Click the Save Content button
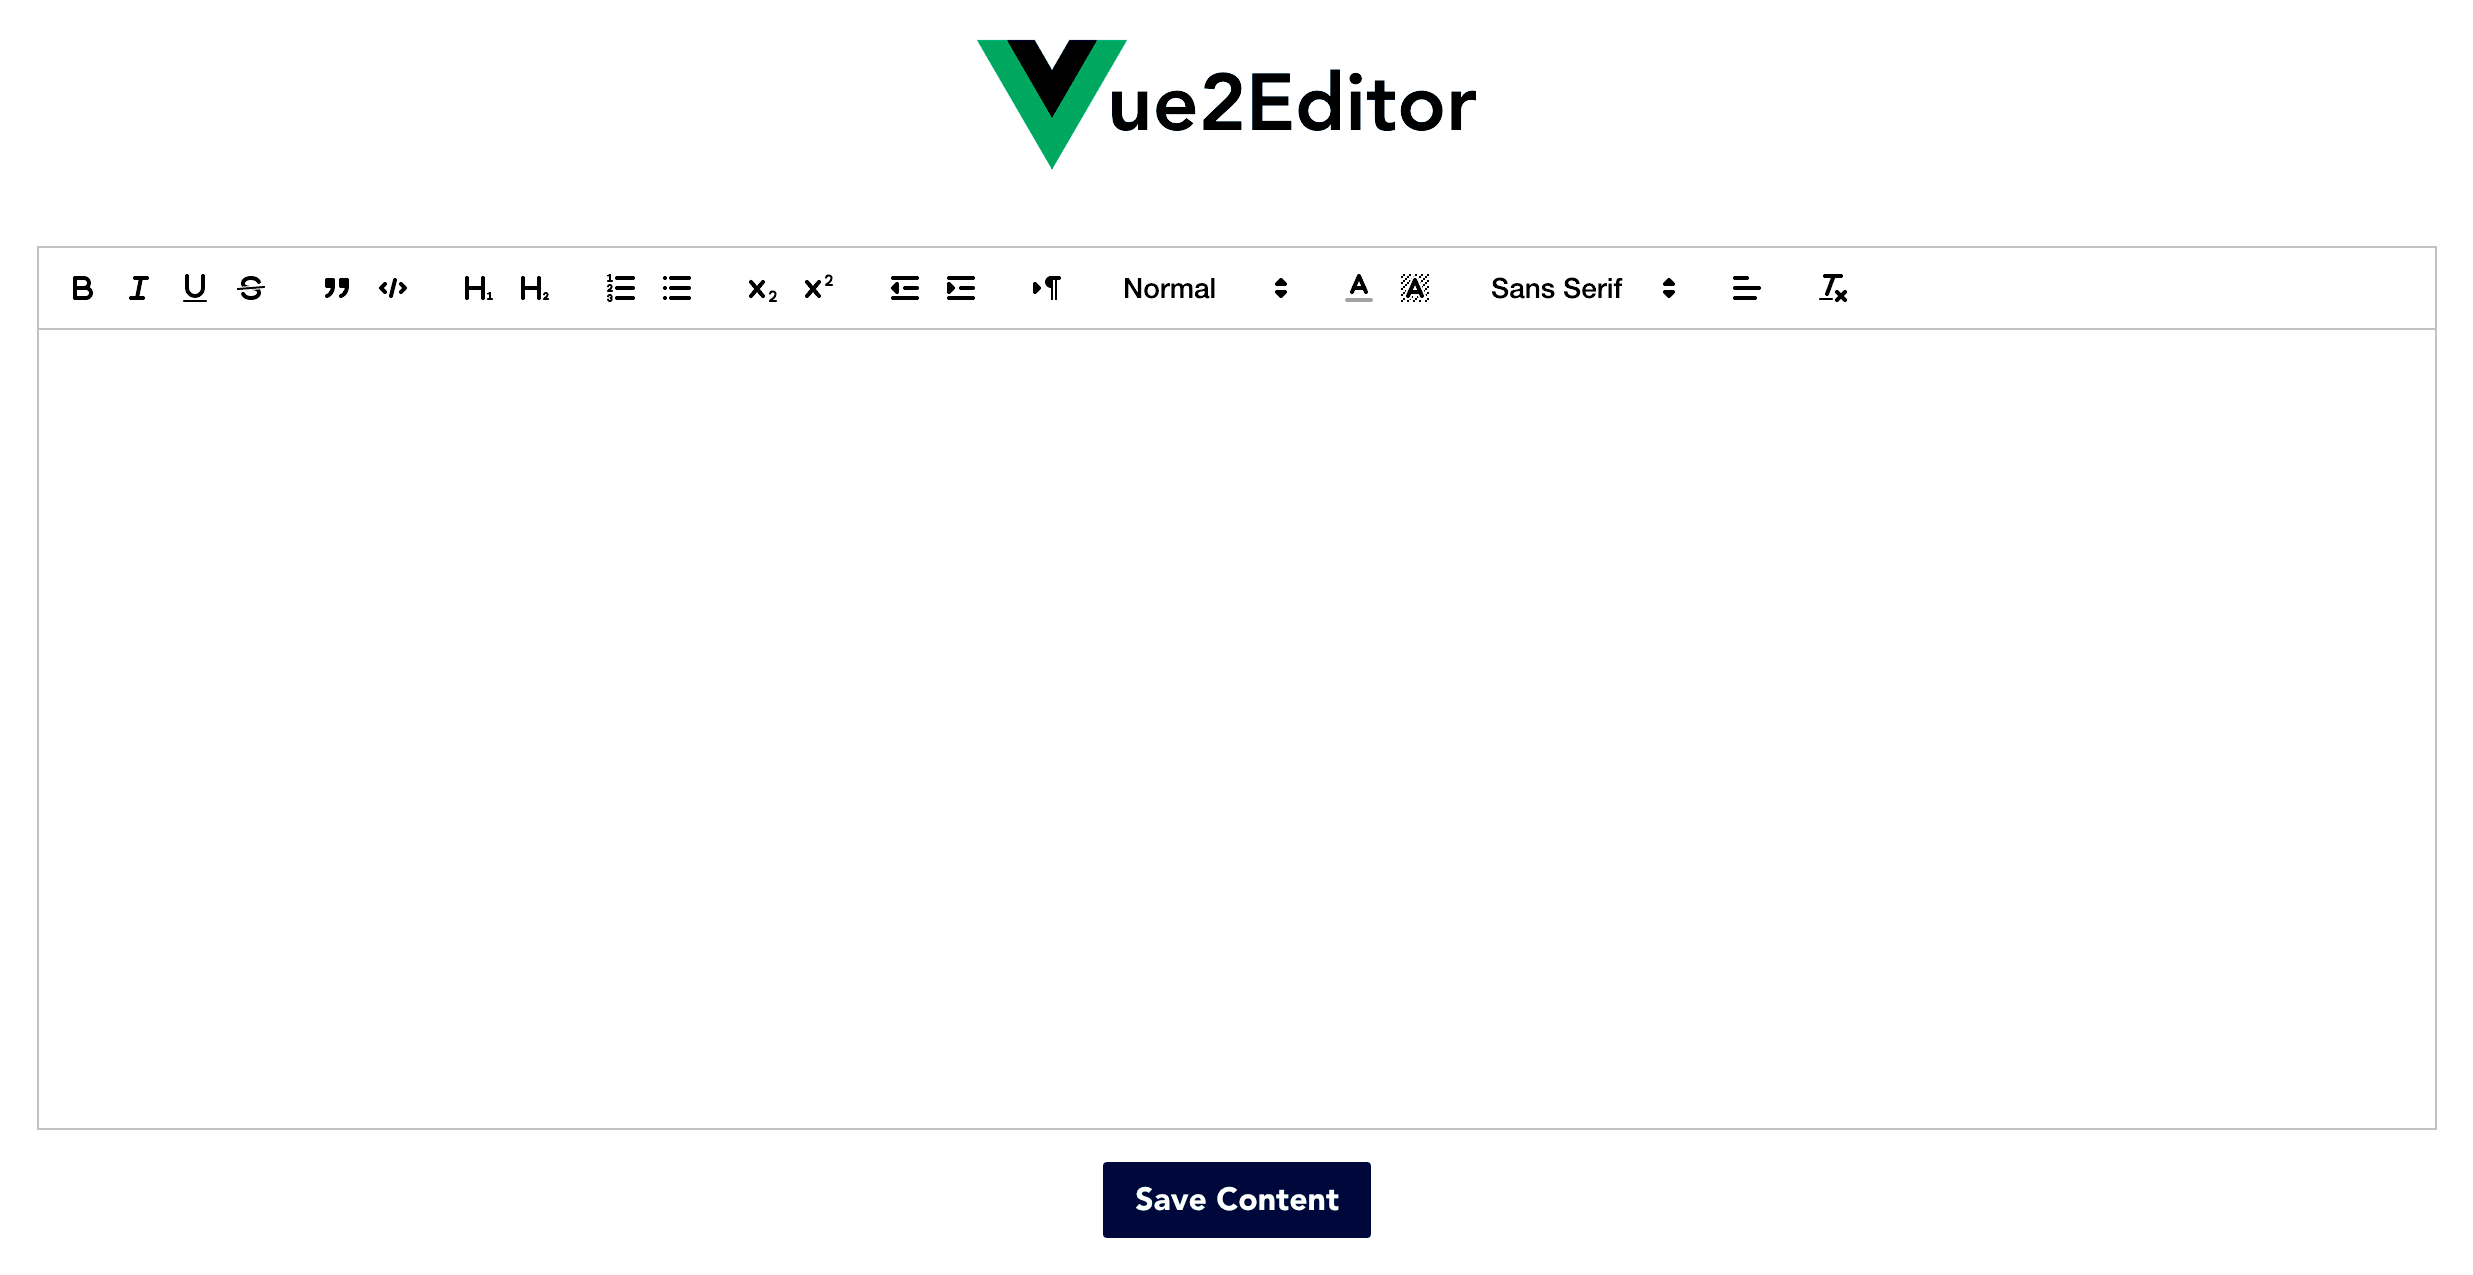 pos(1236,1199)
